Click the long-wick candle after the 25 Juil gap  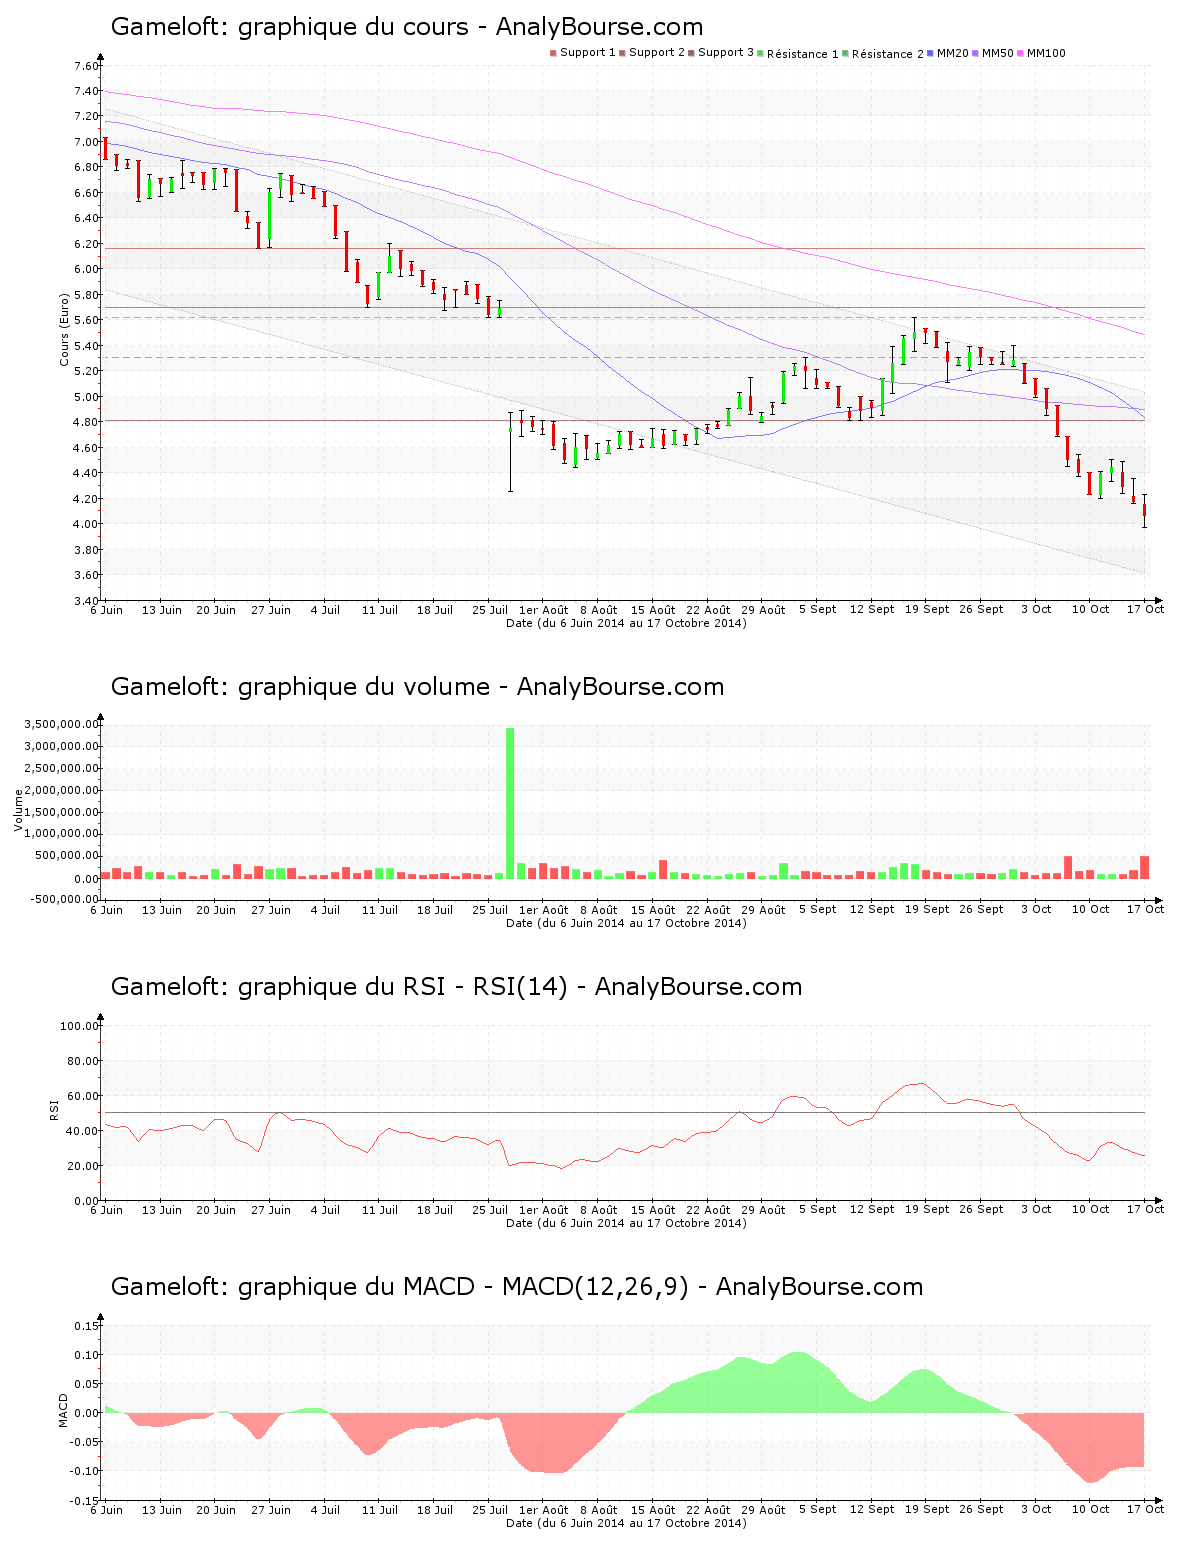[x=510, y=452]
